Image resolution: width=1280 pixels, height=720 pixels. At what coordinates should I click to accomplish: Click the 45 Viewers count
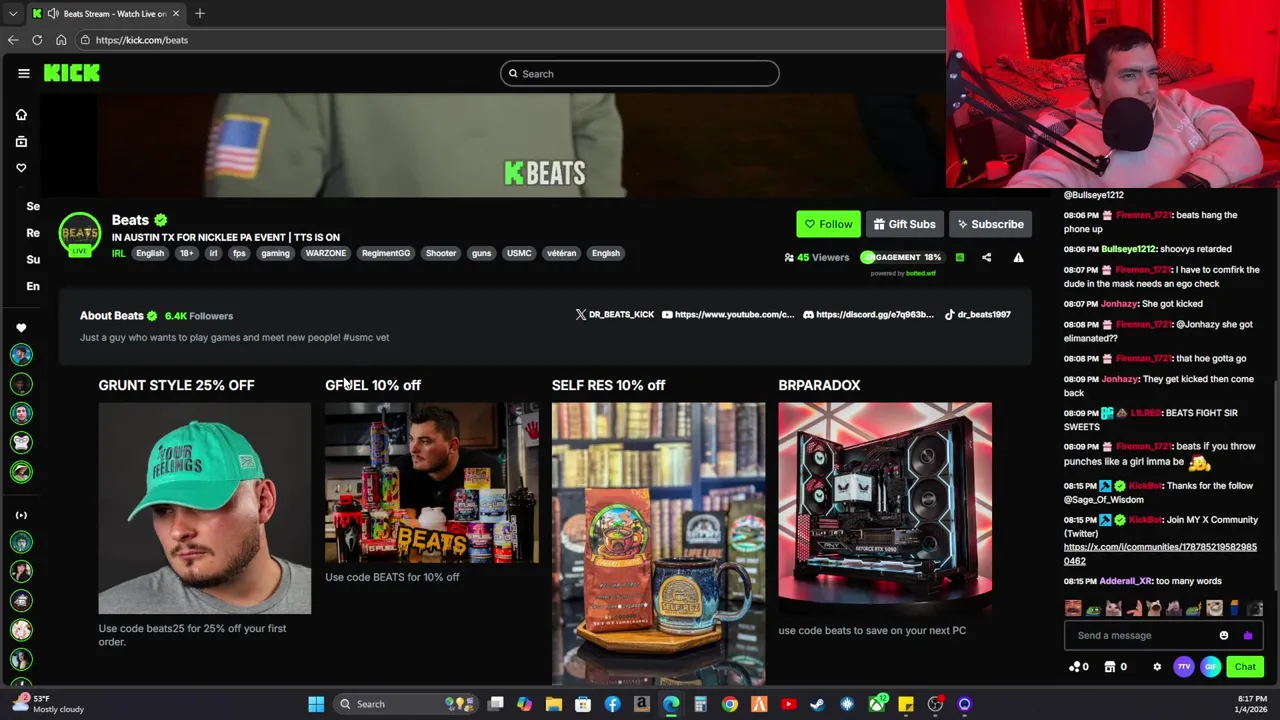tap(817, 257)
